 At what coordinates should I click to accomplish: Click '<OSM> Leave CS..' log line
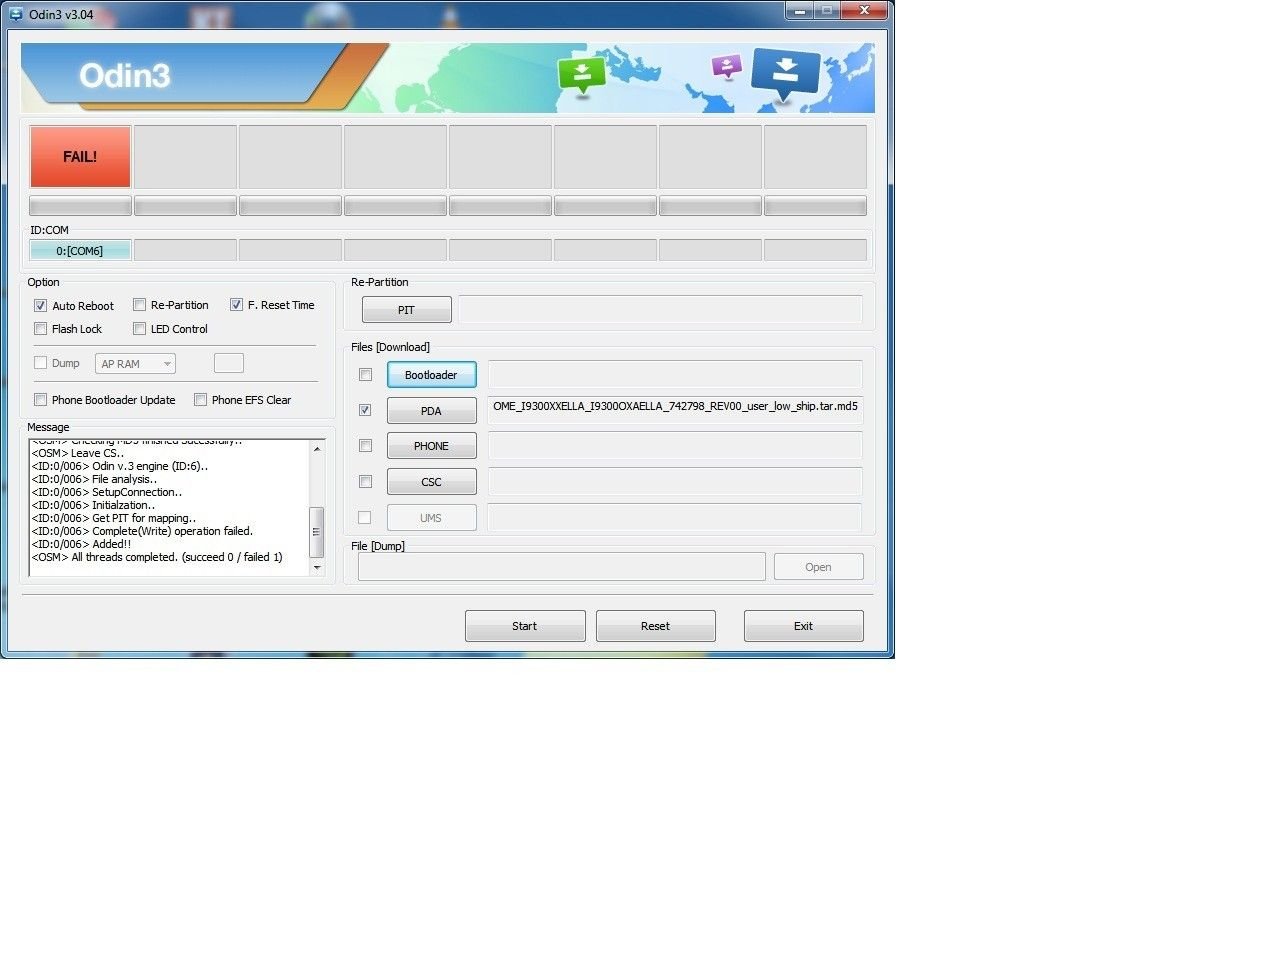78,453
